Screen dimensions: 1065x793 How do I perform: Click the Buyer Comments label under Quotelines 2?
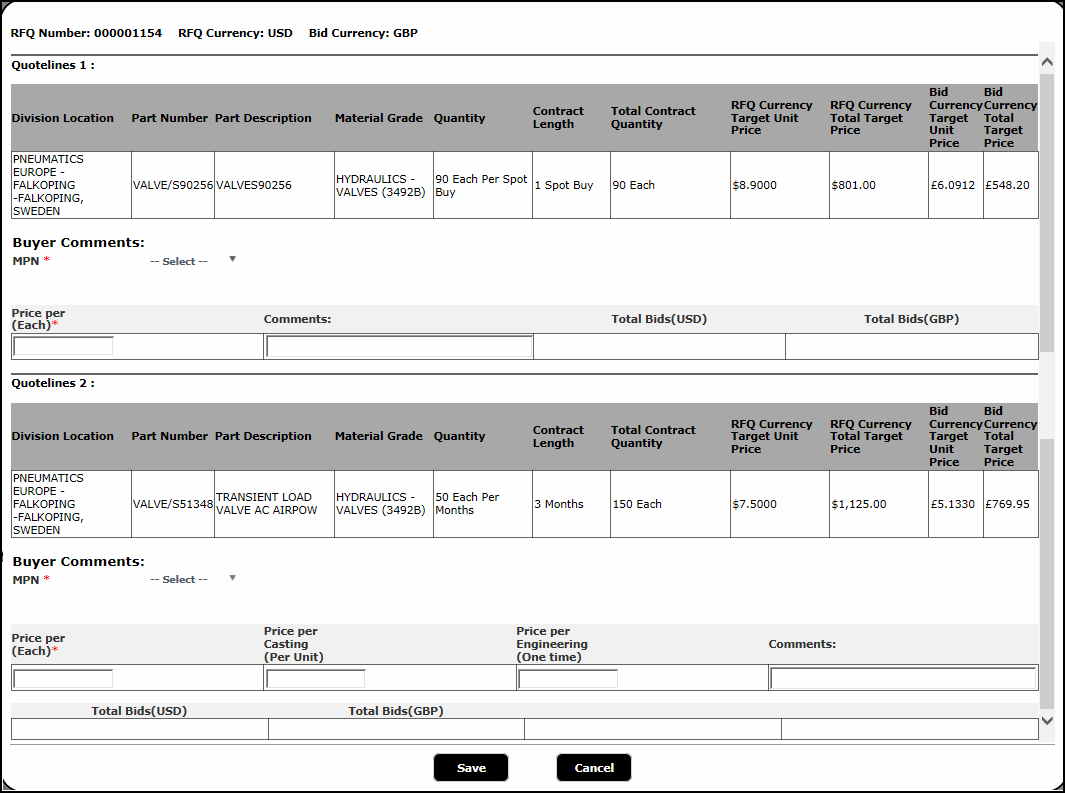(79, 561)
